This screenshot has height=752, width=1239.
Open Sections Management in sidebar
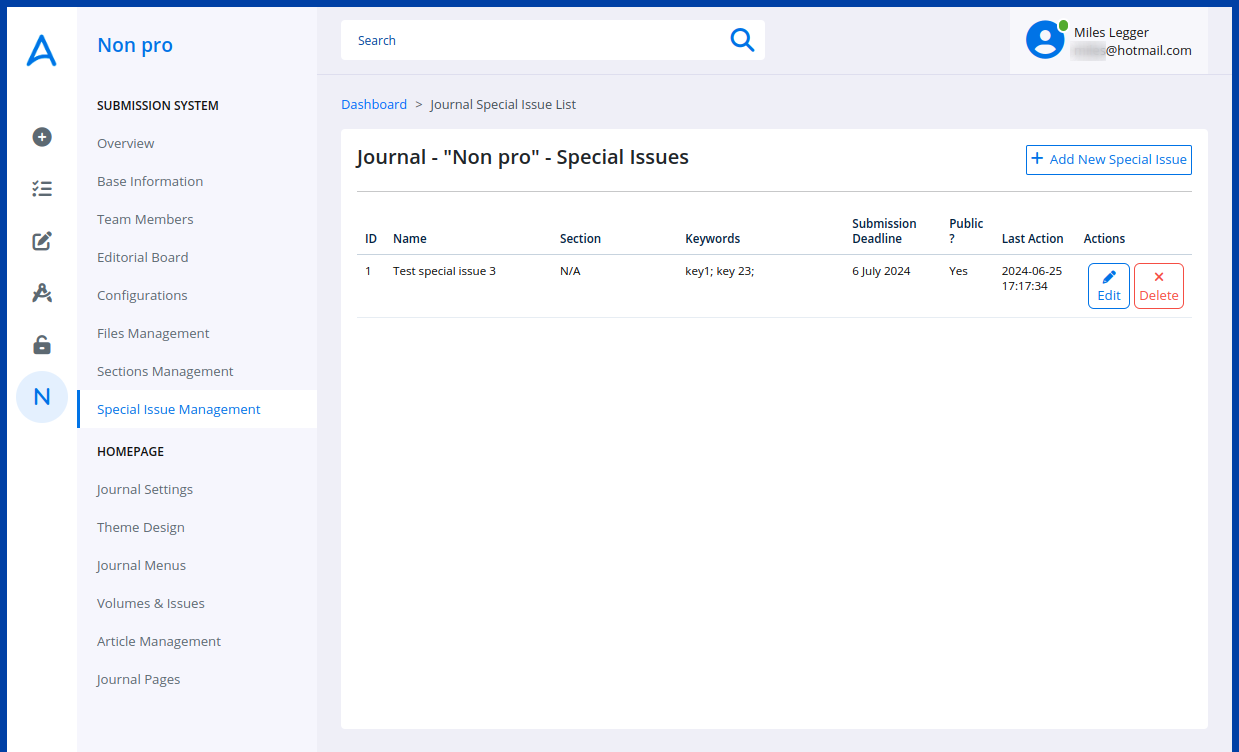click(x=165, y=371)
